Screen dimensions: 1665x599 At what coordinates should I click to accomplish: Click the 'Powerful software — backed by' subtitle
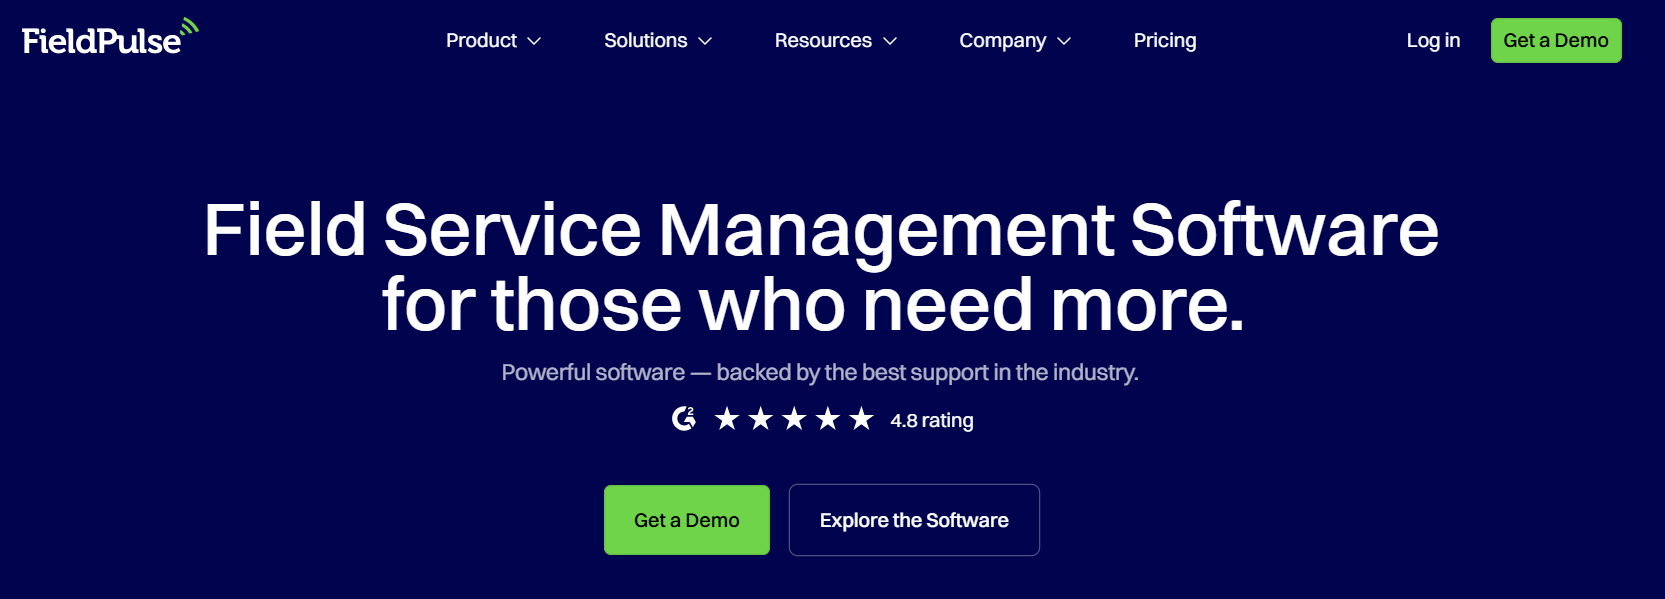[820, 373]
